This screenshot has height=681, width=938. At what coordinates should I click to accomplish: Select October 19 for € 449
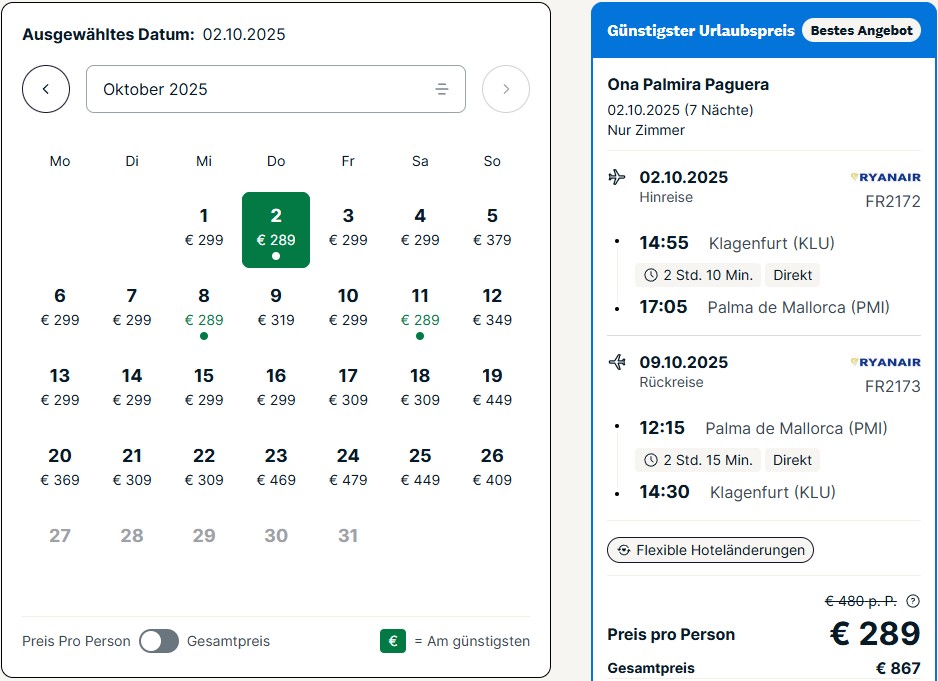point(492,387)
